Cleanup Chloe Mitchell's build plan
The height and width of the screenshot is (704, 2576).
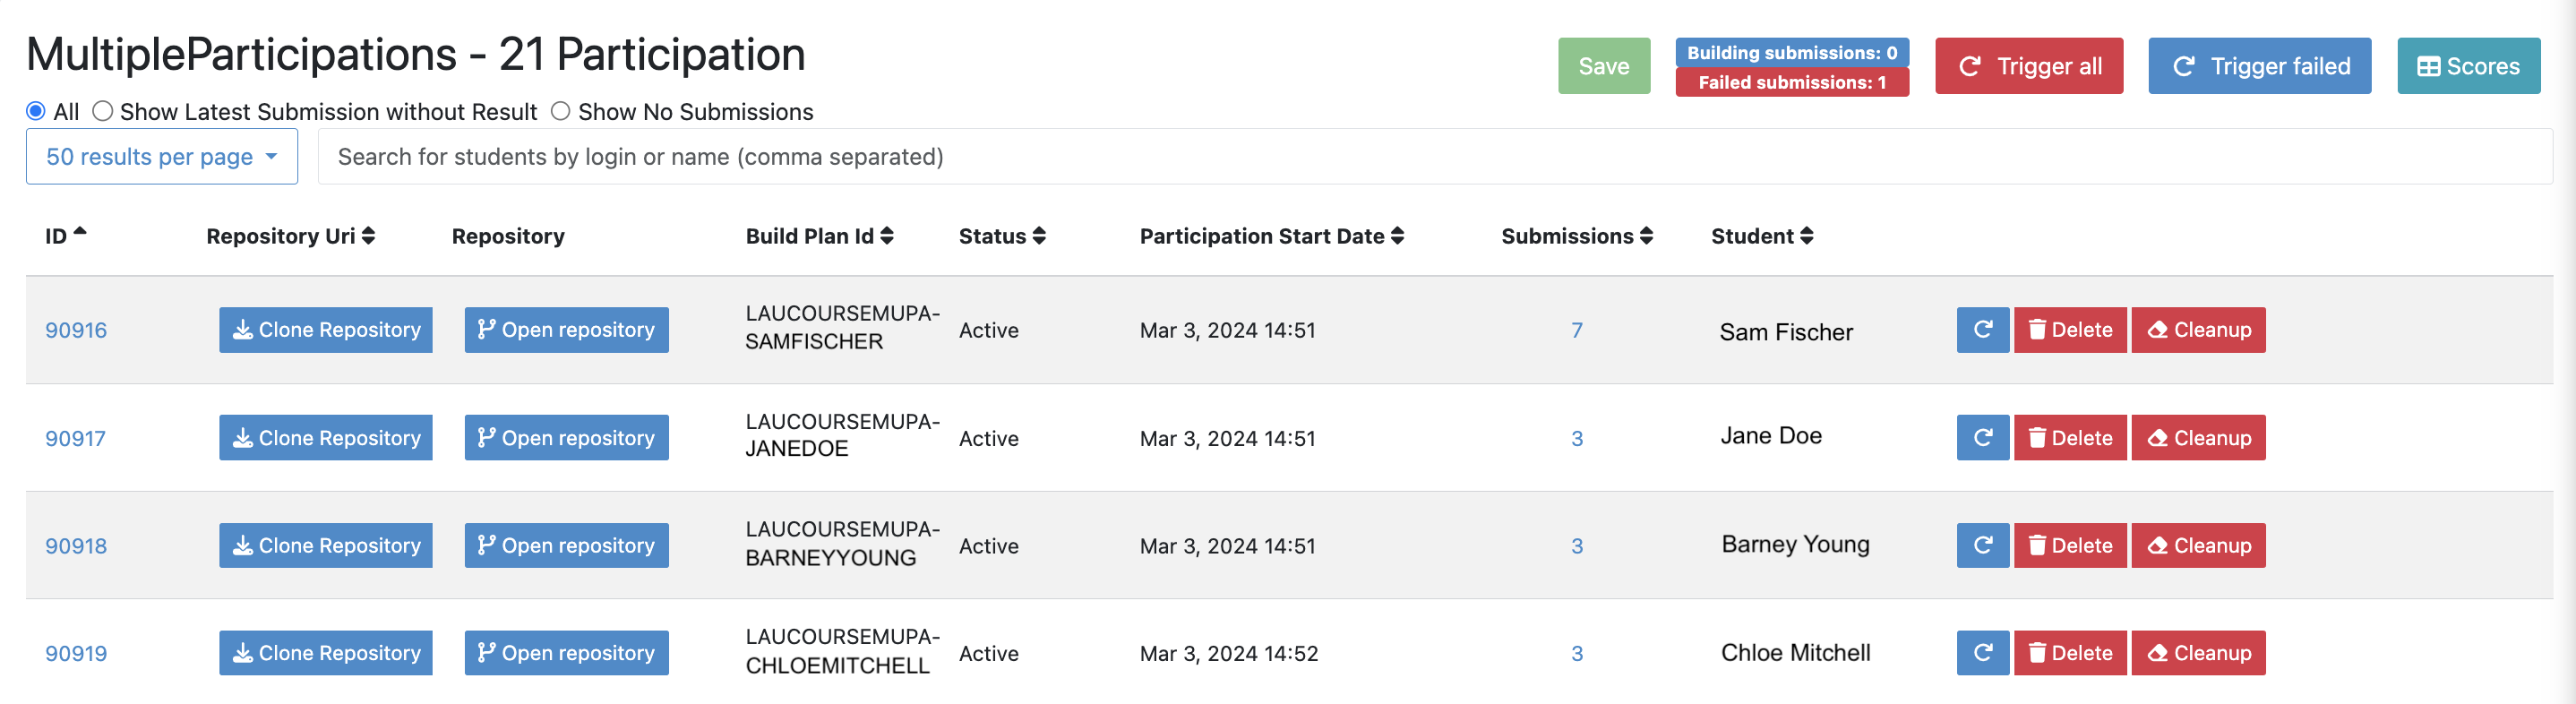[x=2198, y=652]
